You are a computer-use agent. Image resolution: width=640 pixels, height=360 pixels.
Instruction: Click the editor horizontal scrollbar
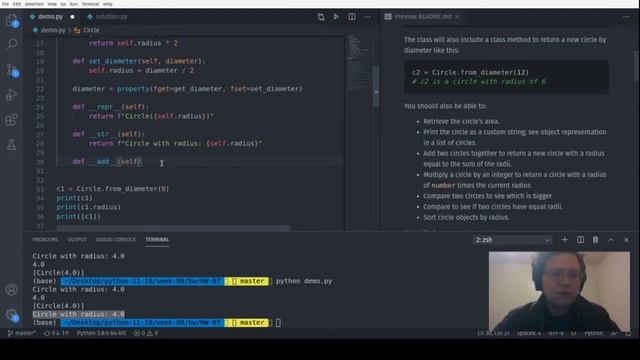click(x=173, y=228)
